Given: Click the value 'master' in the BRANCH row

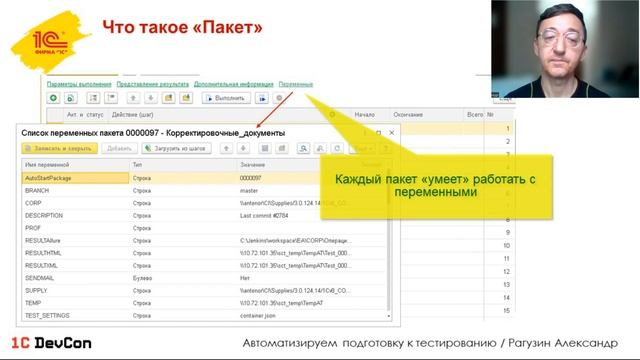Looking at the screenshot, I should pyautogui.click(x=249, y=191).
